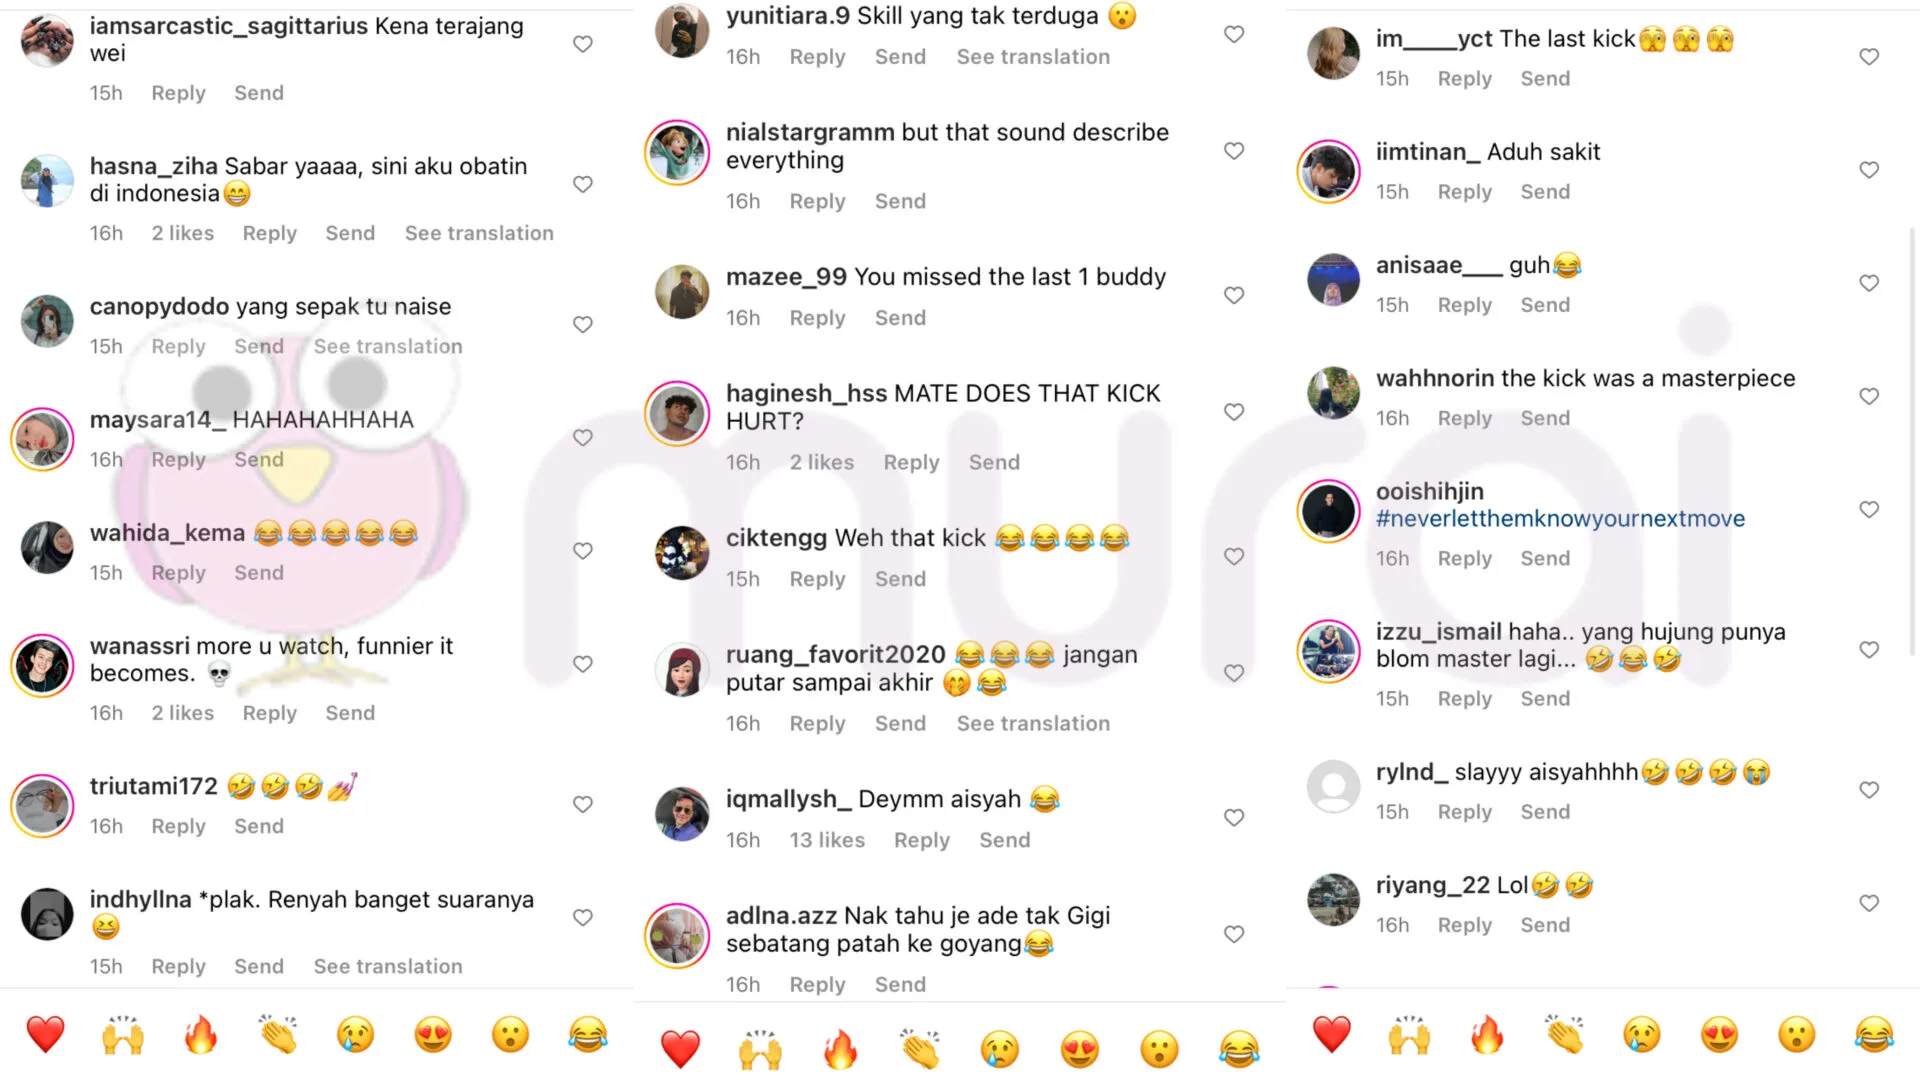View the 13 likes on iqmallysh_'s comment

click(x=827, y=840)
